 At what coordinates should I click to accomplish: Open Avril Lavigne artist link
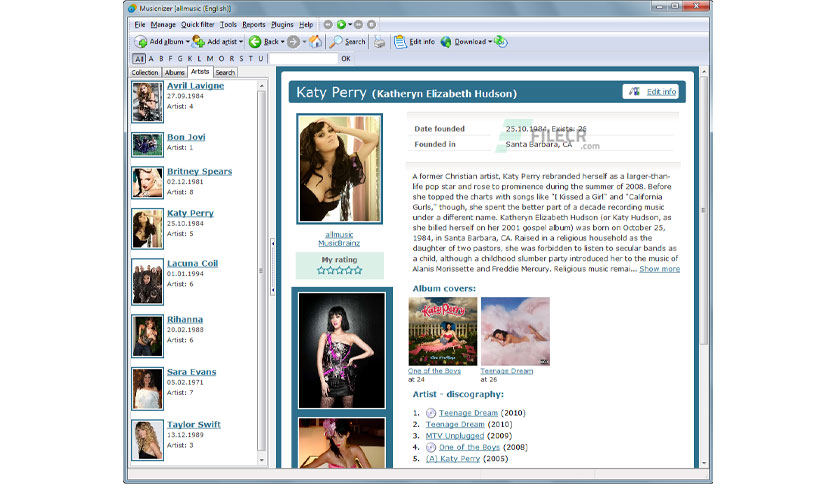[x=195, y=86]
